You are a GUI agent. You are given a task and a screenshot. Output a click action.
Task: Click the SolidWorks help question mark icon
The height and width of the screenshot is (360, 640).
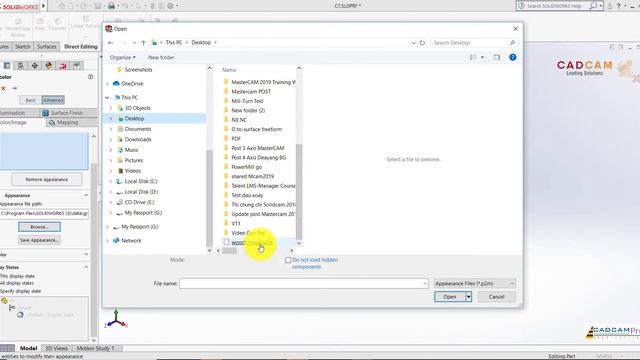pyautogui.click(x=618, y=6)
